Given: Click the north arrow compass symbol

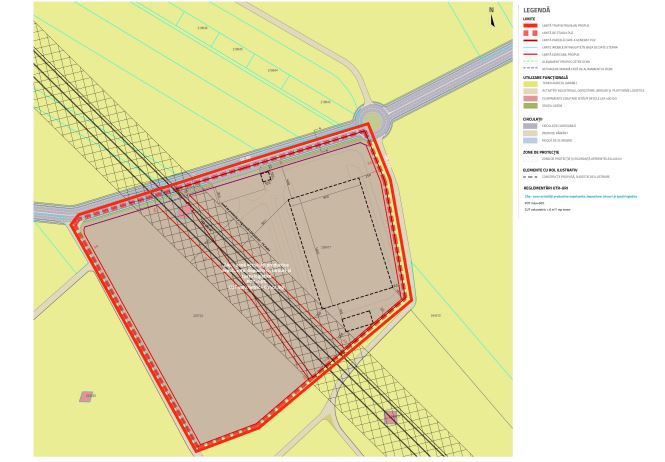Looking at the screenshot, I should 491,12.
